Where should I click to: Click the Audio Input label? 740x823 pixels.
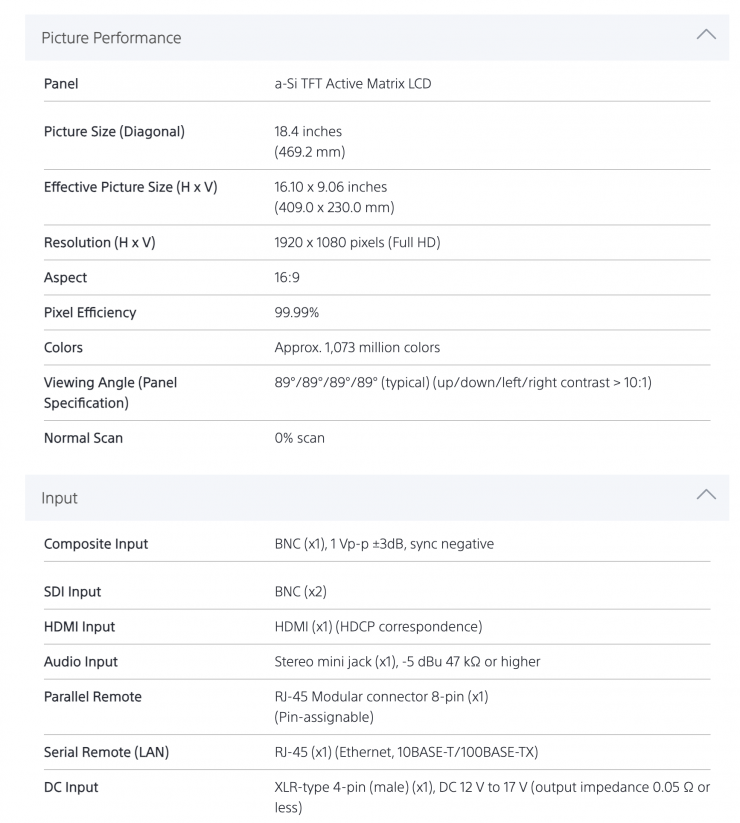81,662
